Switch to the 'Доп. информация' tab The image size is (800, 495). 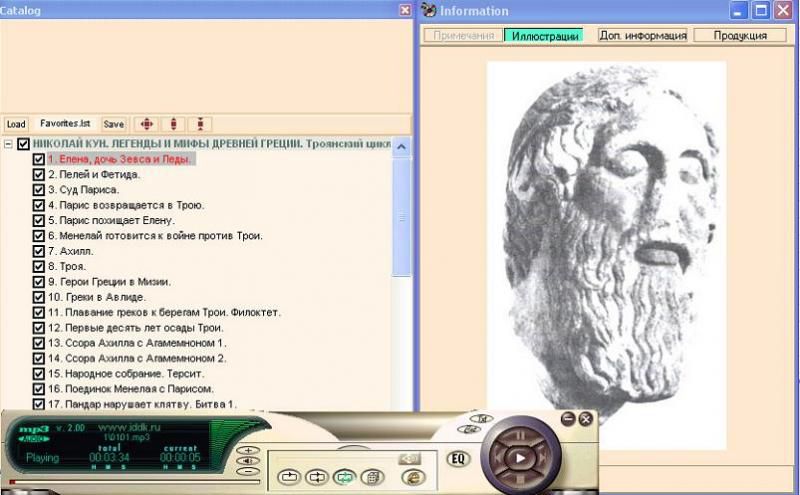(x=643, y=35)
